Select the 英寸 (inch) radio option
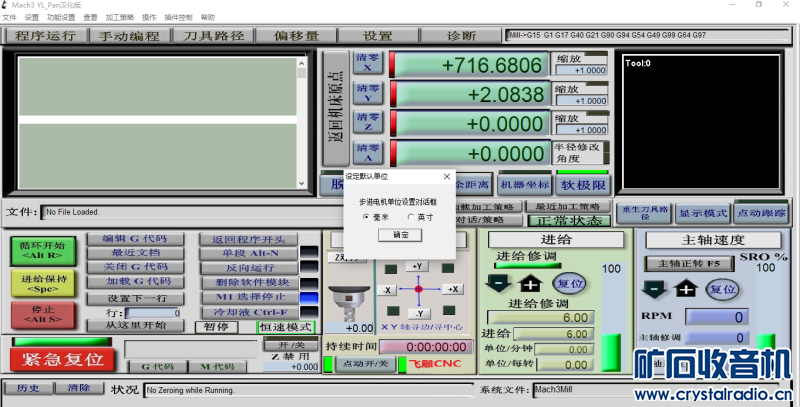This screenshot has height=407, width=800. click(410, 217)
